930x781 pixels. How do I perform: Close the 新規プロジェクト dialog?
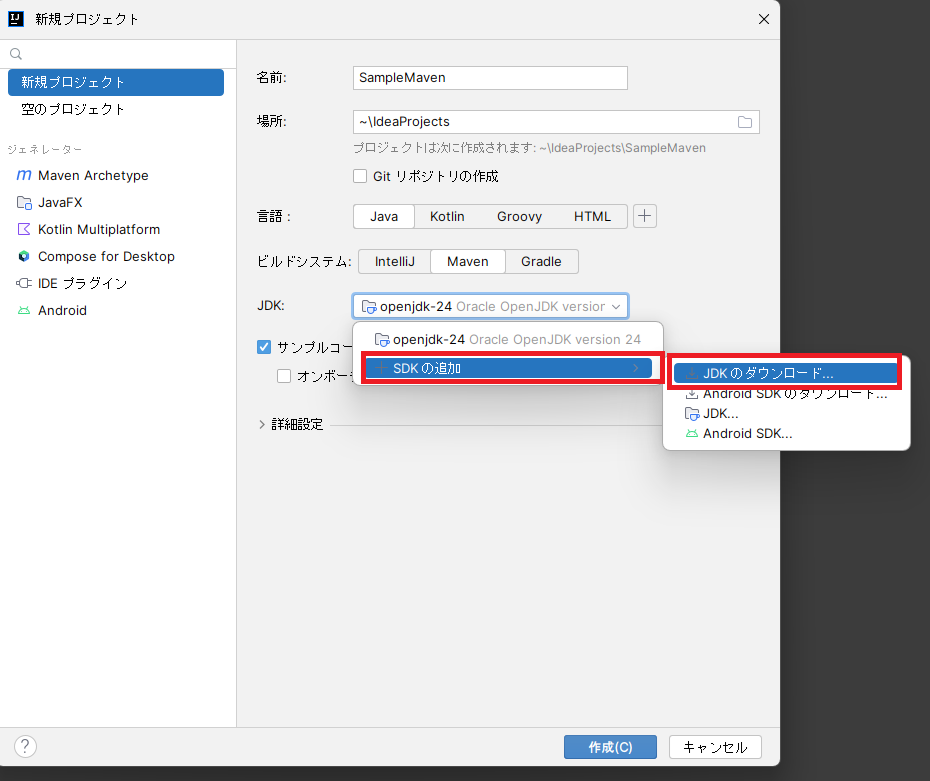click(x=764, y=19)
